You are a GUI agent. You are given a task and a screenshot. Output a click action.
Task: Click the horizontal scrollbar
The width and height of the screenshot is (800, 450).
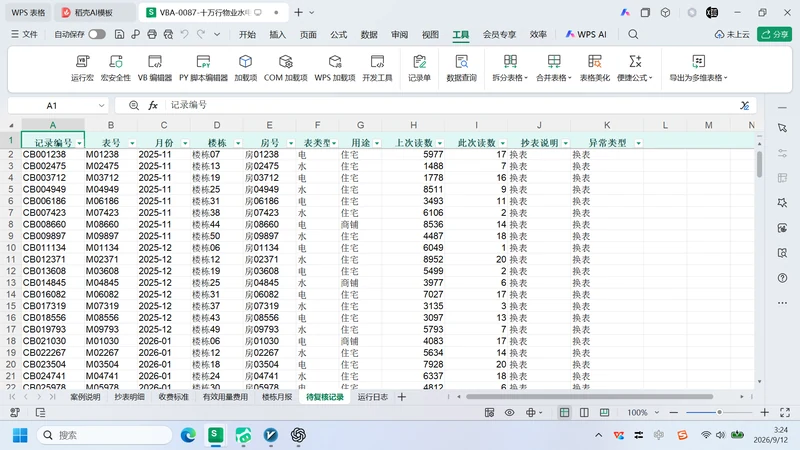click(589, 396)
